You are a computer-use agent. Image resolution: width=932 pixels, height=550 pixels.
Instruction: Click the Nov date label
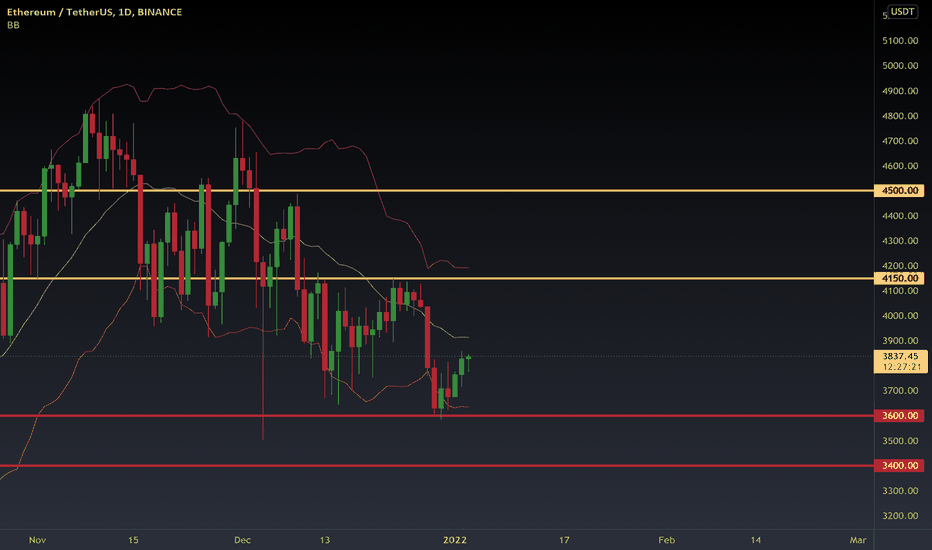[37, 540]
